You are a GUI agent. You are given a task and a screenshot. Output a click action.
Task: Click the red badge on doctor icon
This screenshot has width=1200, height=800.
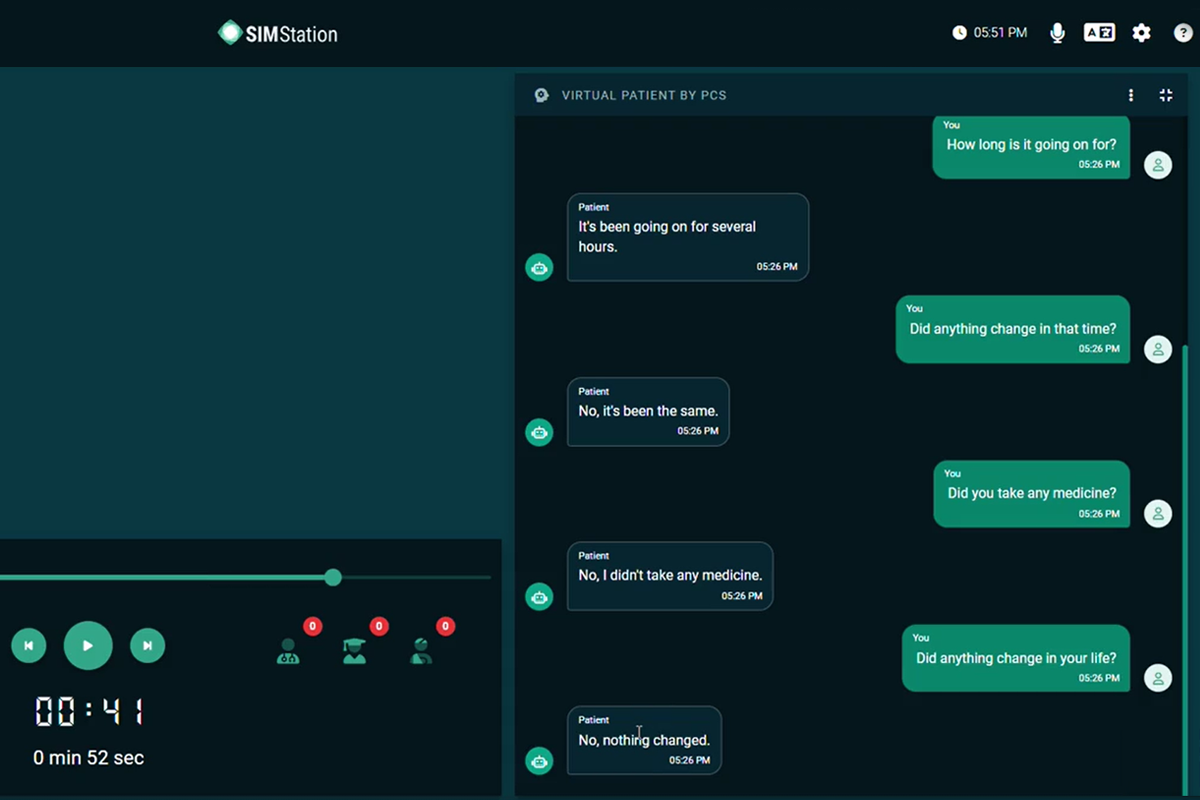(312, 627)
